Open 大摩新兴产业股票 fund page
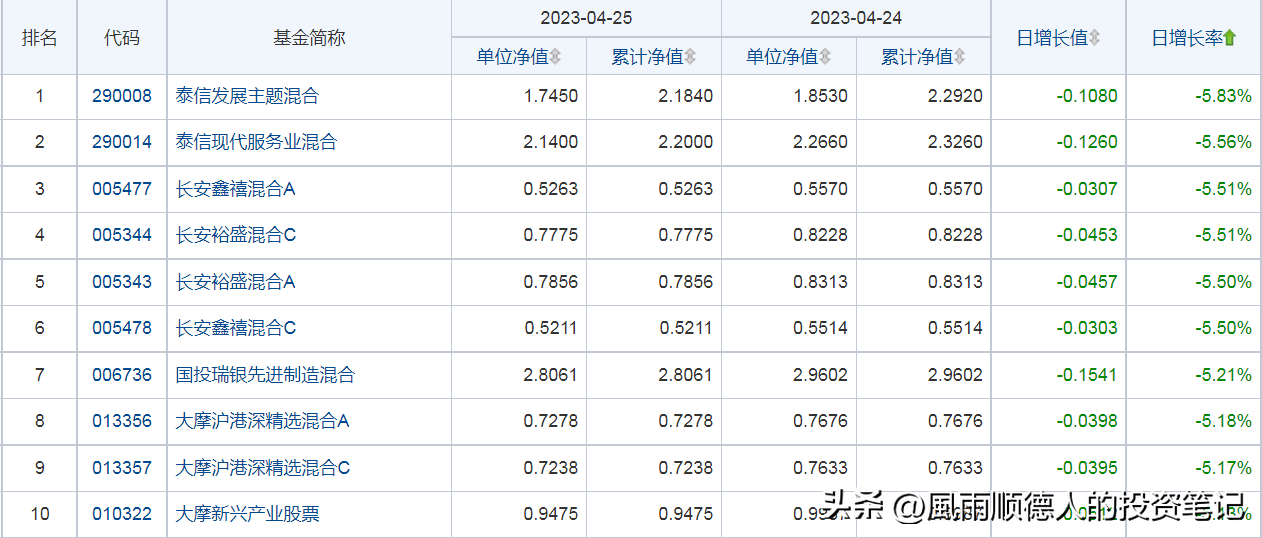This screenshot has width=1262, height=538. click(x=247, y=514)
